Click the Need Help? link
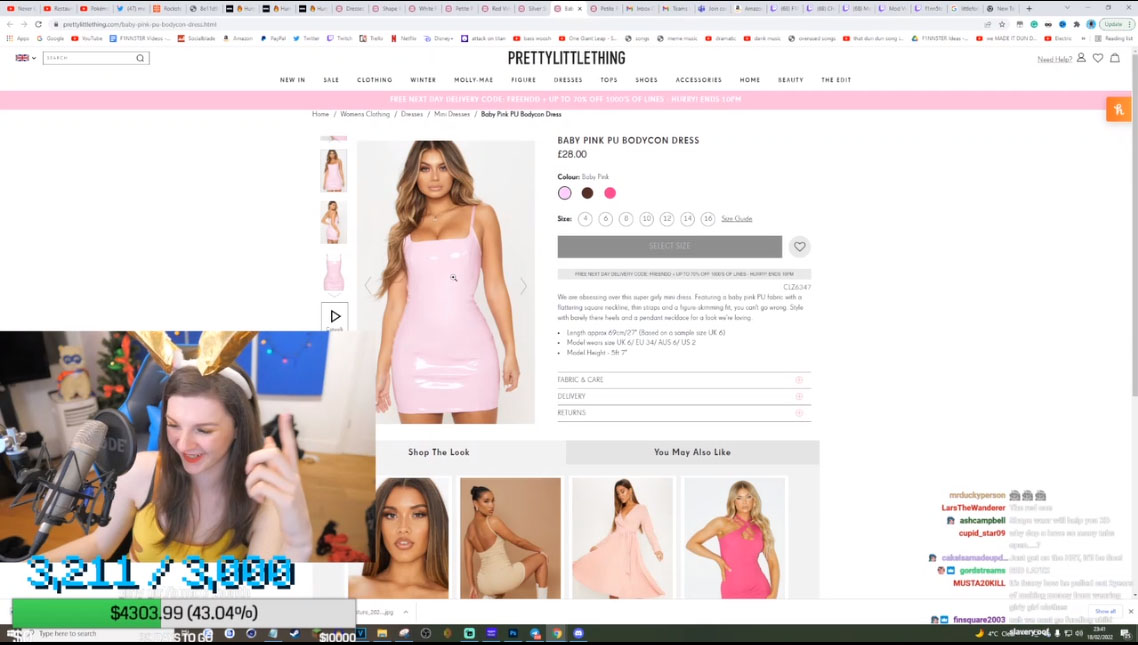The height and width of the screenshot is (645, 1138). tap(1055, 59)
